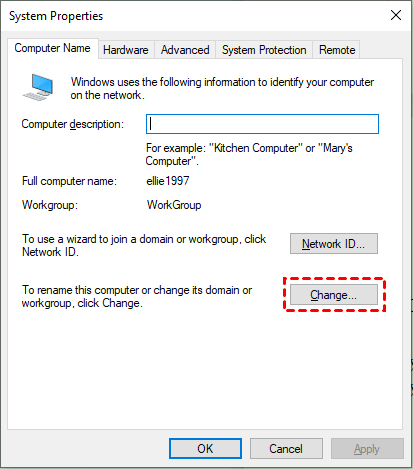Close the System Properties dialog
This screenshot has width=413, height=469.
point(396,15)
